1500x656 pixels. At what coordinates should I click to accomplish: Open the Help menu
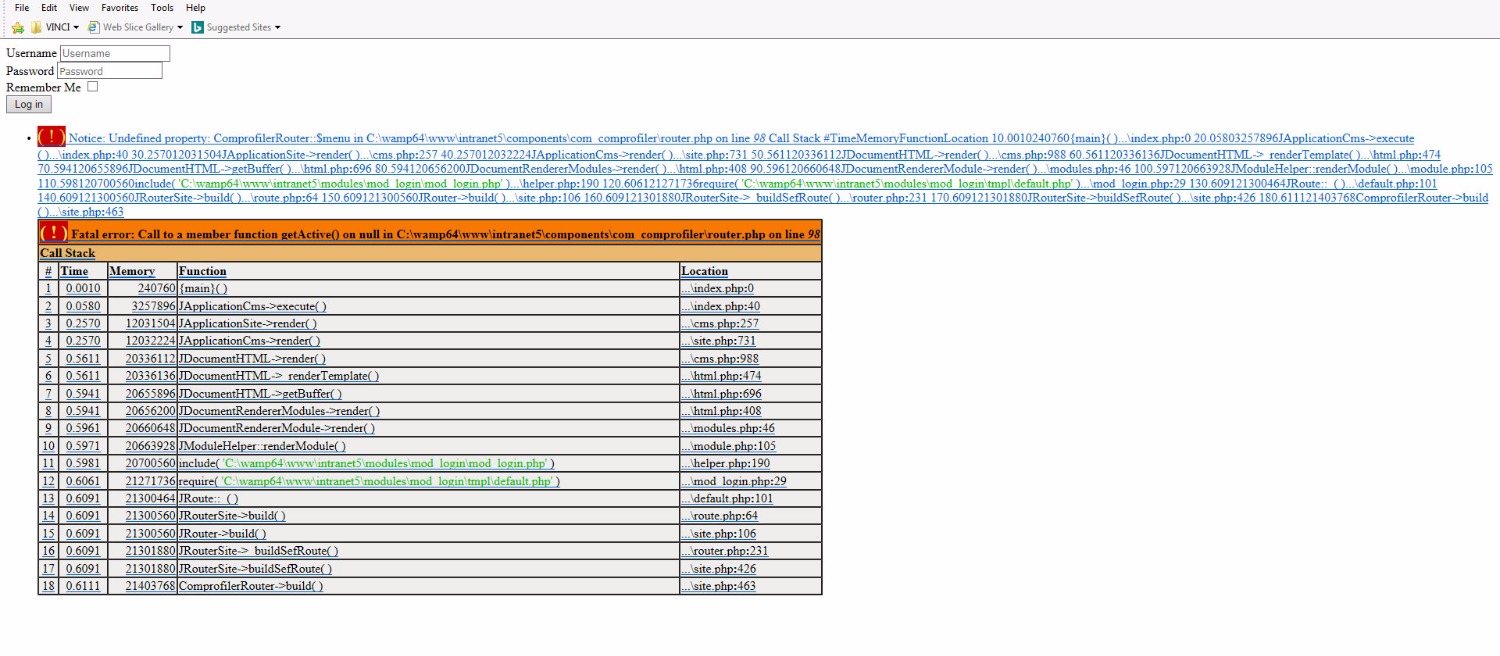tap(196, 8)
